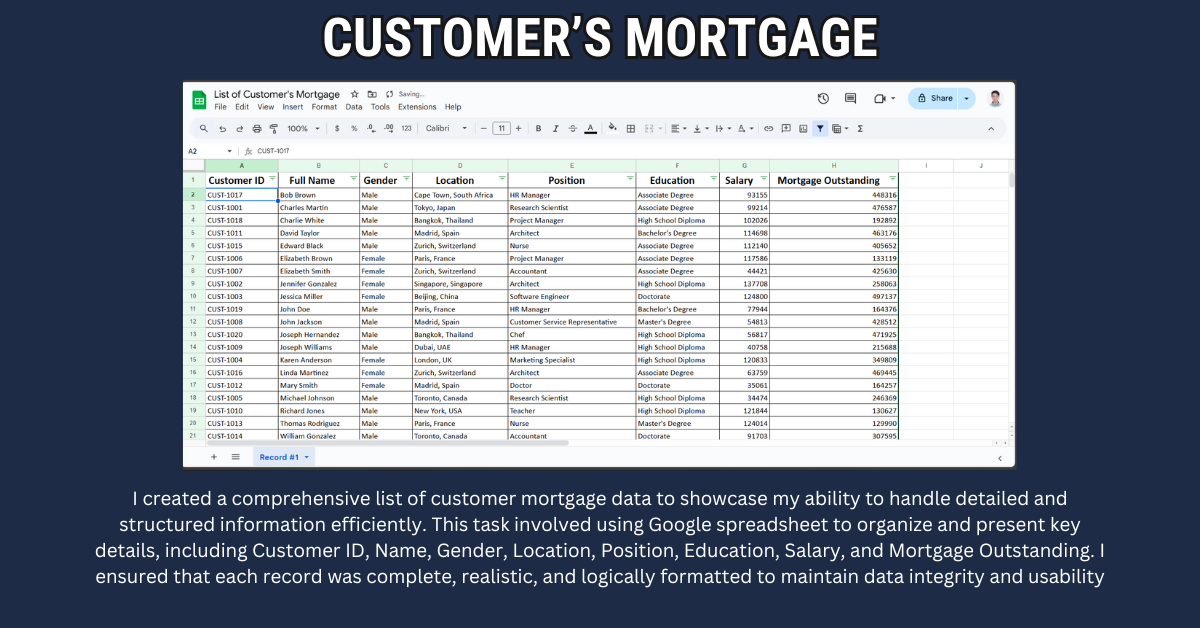Click the font size 11 field
Viewport: 1200px width, 628px height.
coord(501,128)
